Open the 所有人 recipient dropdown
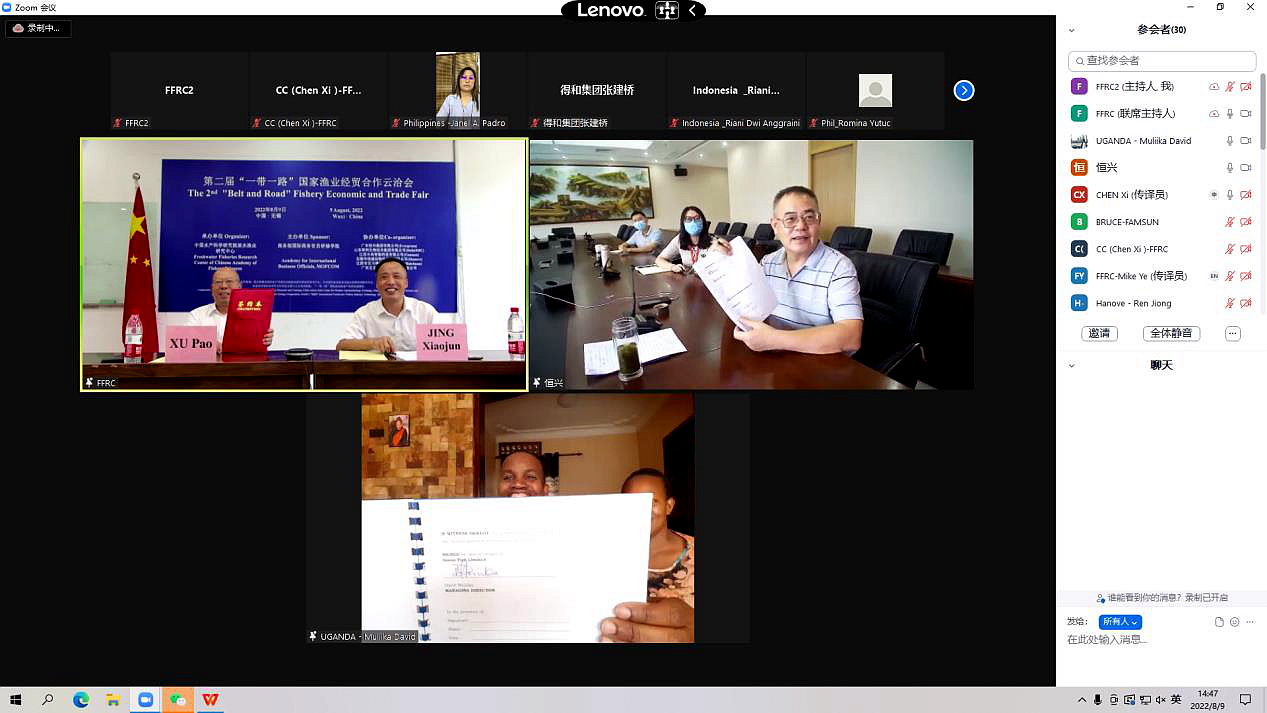The width and height of the screenshot is (1267, 713). coord(1120,622)
